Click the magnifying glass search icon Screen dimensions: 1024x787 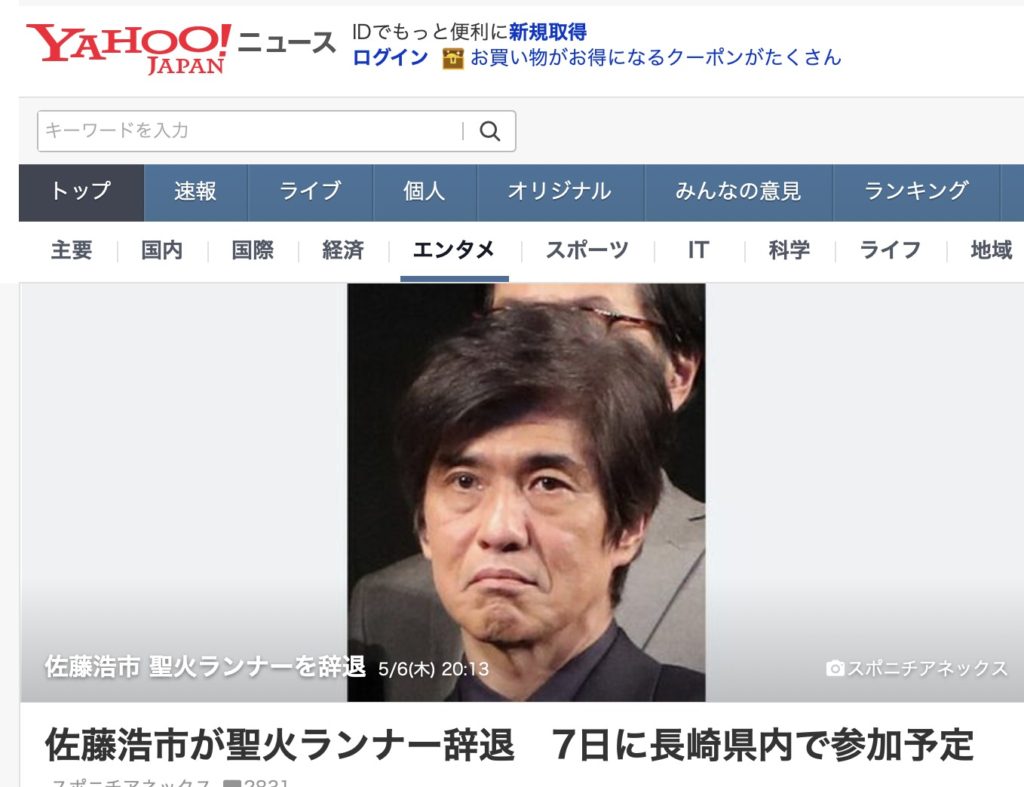pyautogui.click(x=490, y=131)
